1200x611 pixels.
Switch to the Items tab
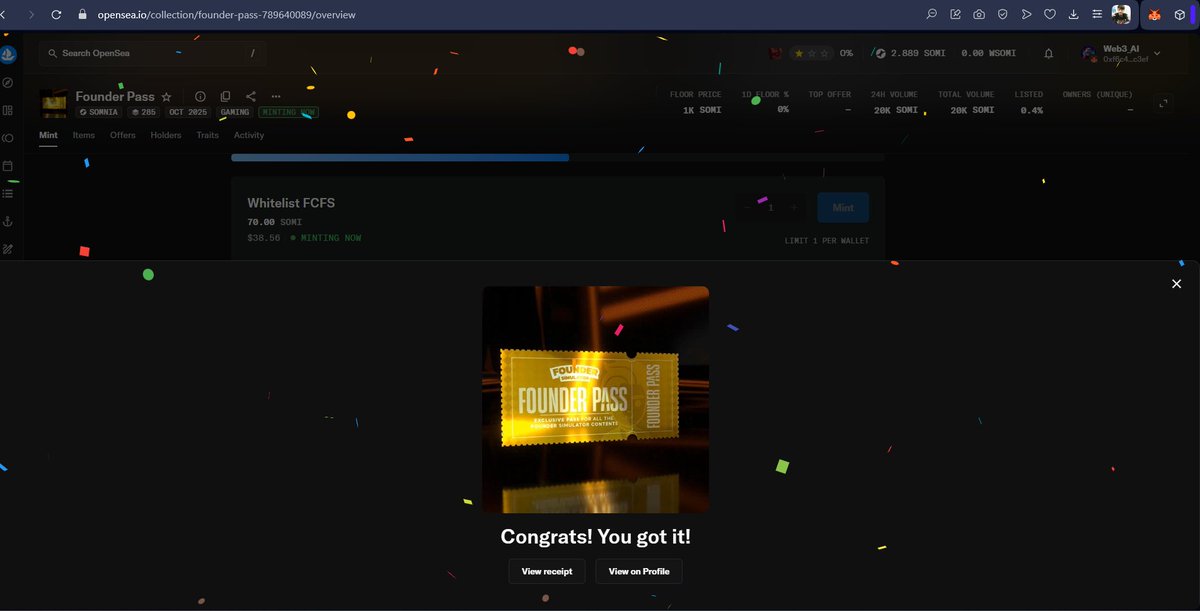point(84,135)
